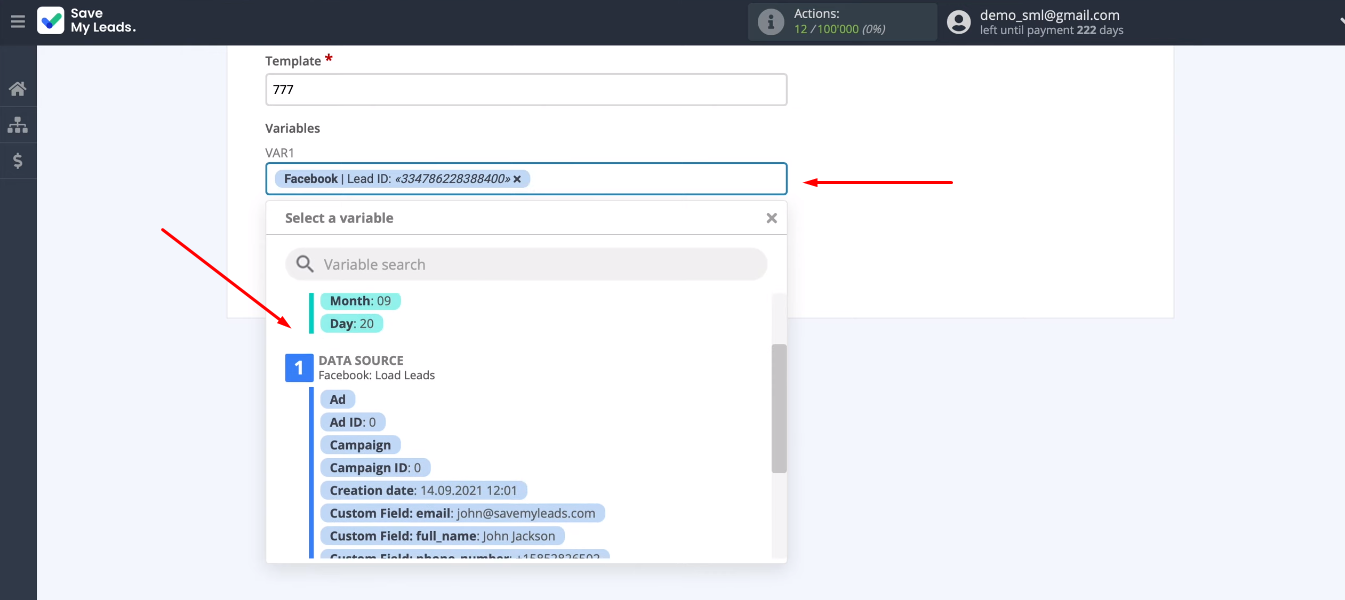Click the left until payment 222 days text
Viewport: 1345px width, 600px height.
click(1051, 30)
